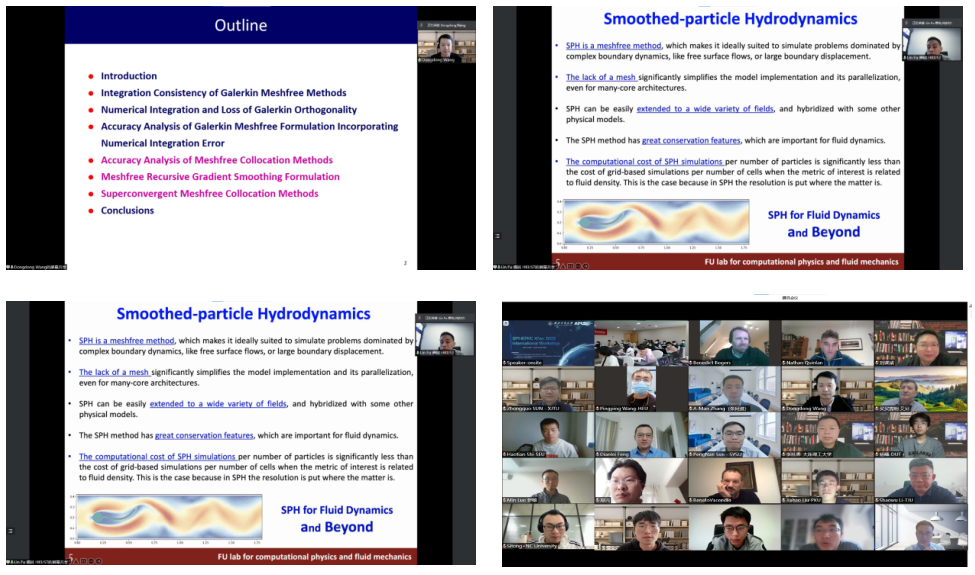Click the mic icon beside Nathan Quinlan's name
The image size is (975, 575).
click(x=784, y=363)
